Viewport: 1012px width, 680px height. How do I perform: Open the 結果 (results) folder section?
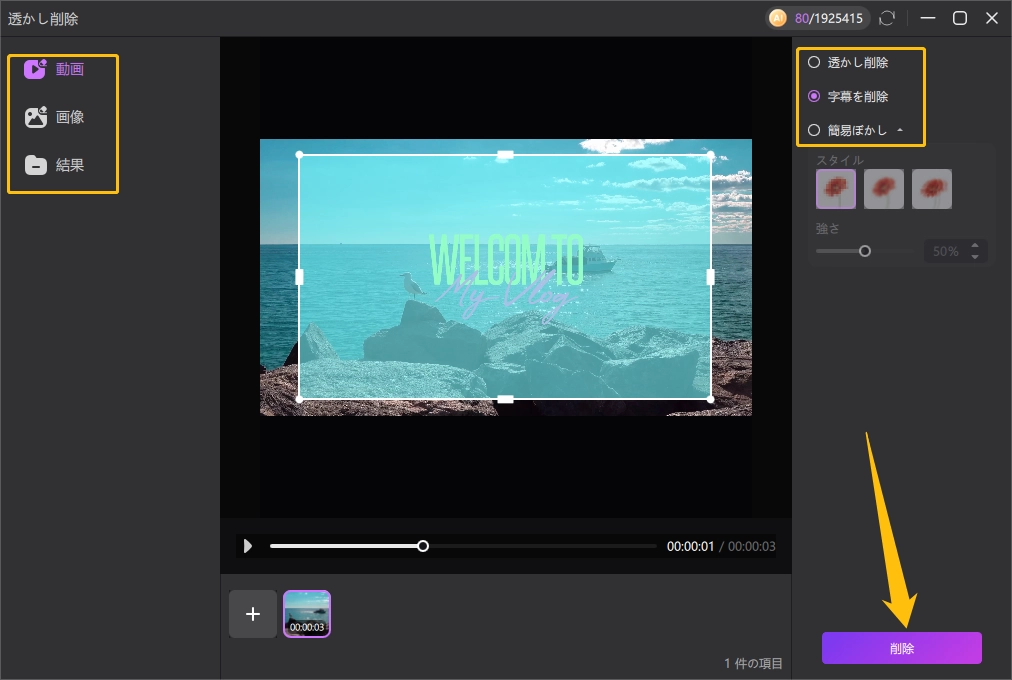tap(54, 165)
